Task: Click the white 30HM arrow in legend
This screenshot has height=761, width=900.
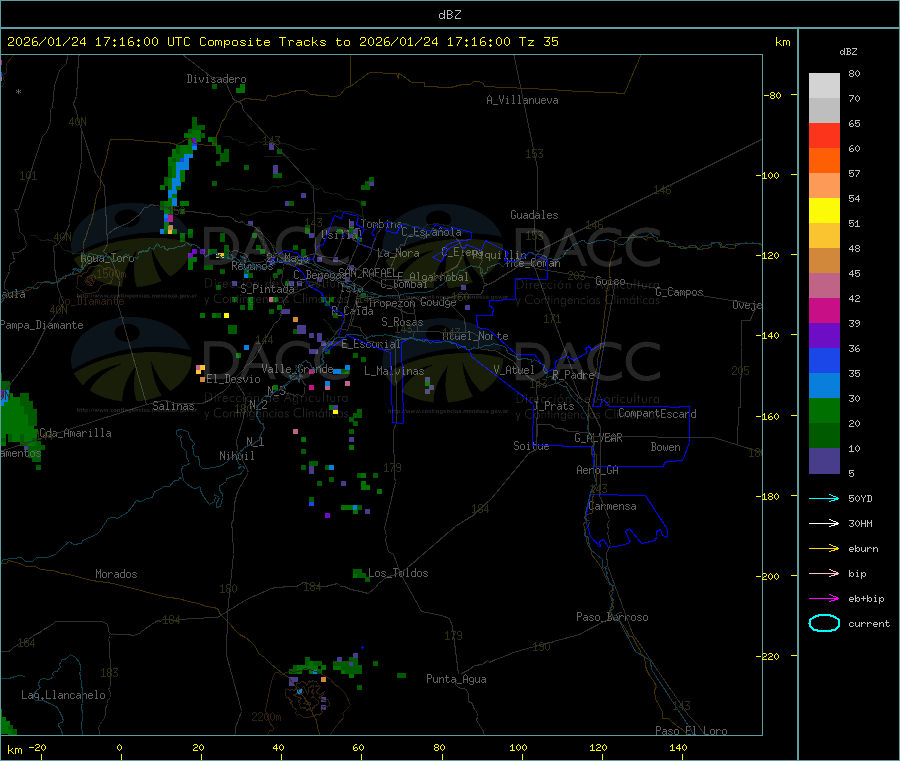Action: tap(824, 523)
